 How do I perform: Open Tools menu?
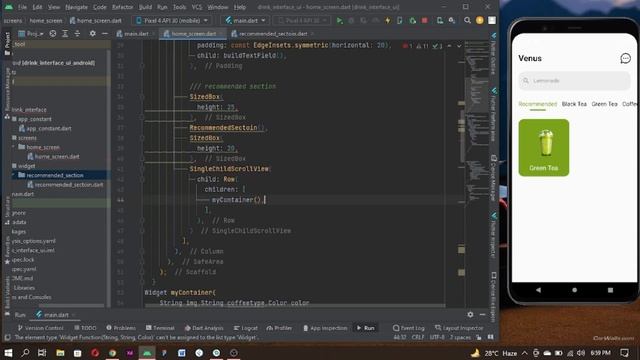179,7
